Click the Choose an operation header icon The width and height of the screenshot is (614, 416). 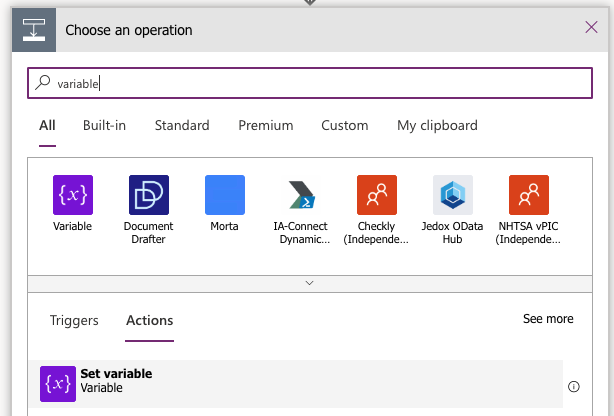pyautogui.click(x=32, y=30)
